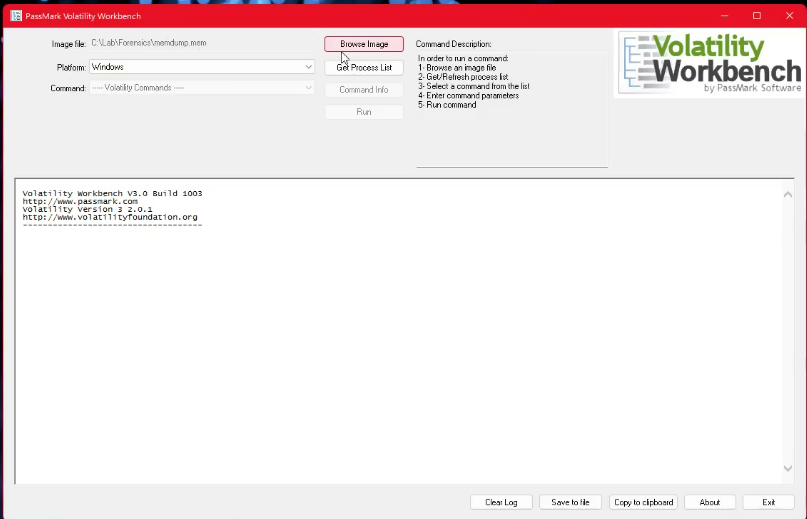Click '2- Get/Refresh process list' instruction
807x519 pixels.
point(463,77)
